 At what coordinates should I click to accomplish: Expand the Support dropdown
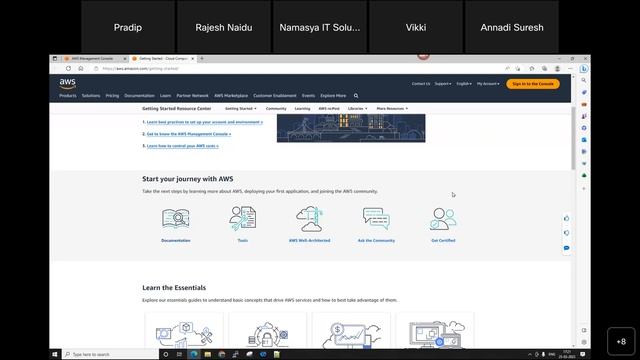tap(443, 84)
